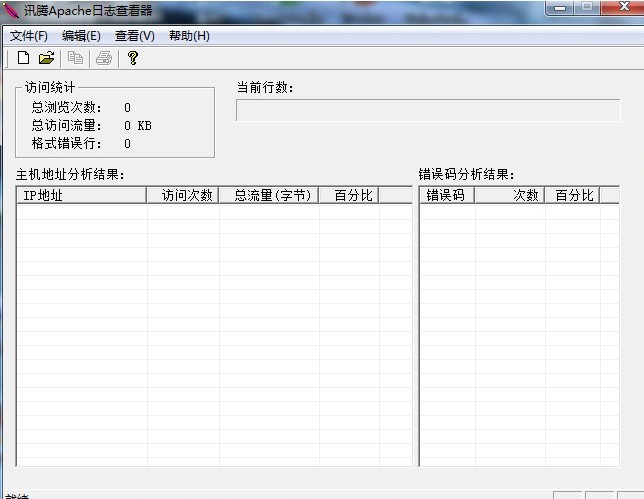Screen dimensions: 644x499
Task: Click the Copy toolbar icon
Action: pos(76,58)
